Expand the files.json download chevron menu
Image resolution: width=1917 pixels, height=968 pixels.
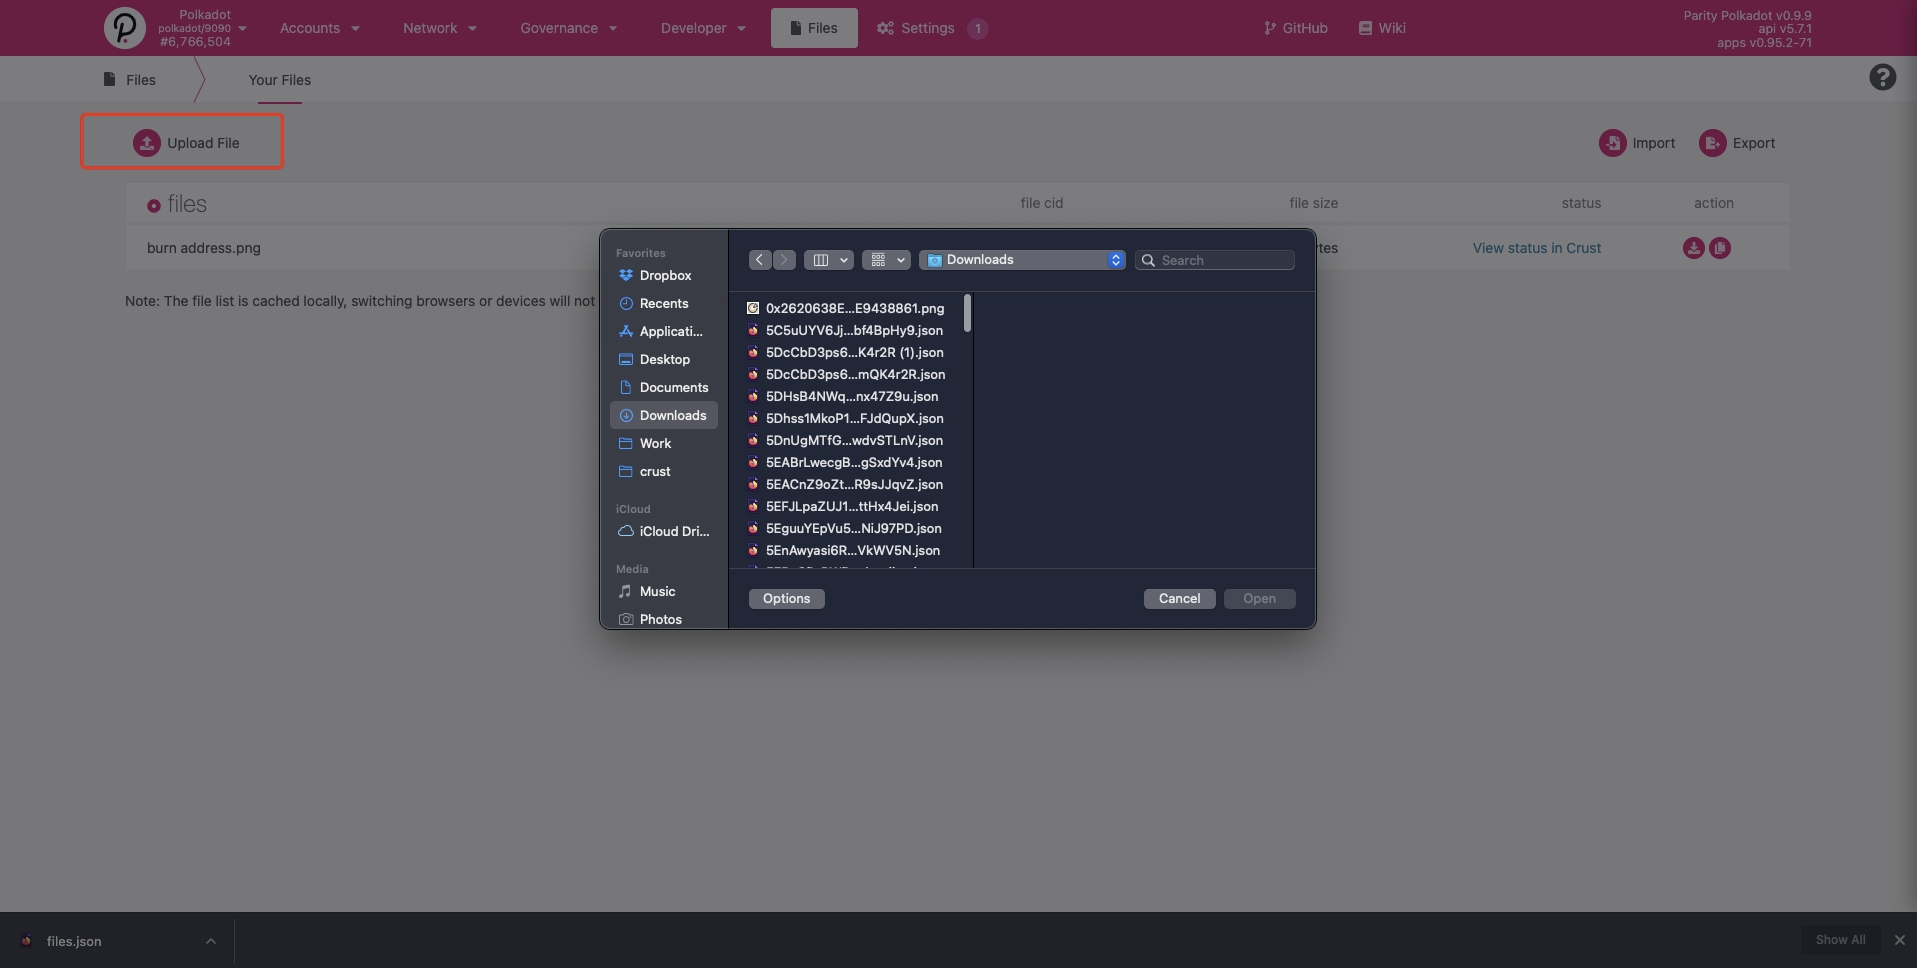[x=210, y=941]
